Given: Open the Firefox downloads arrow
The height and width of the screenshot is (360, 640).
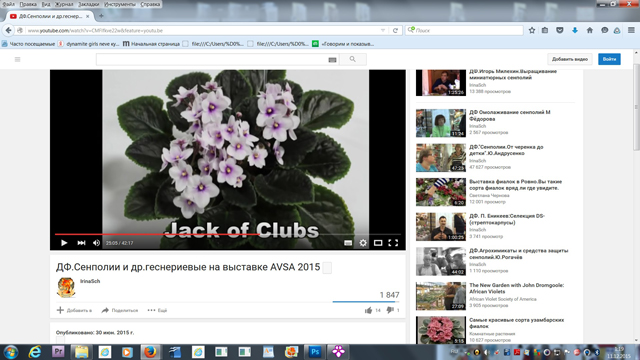Looking at the screenshot, I should [x=575, y=30].
